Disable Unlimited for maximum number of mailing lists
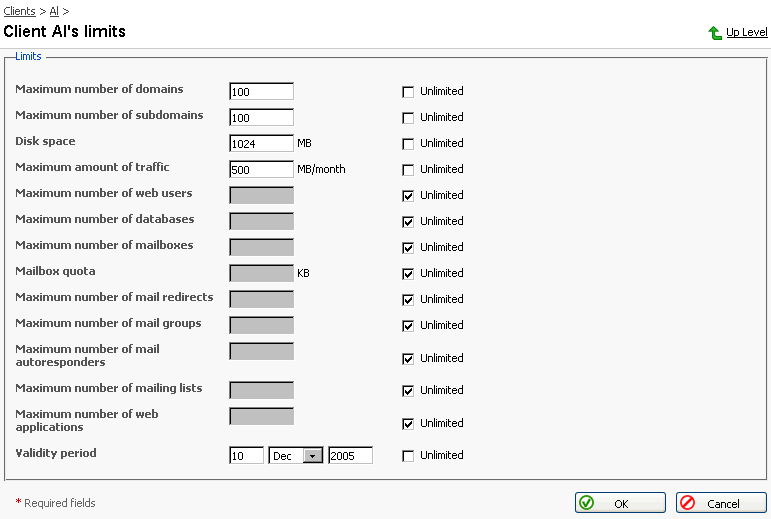The image size is (771, 519). [x=408, y=391]
